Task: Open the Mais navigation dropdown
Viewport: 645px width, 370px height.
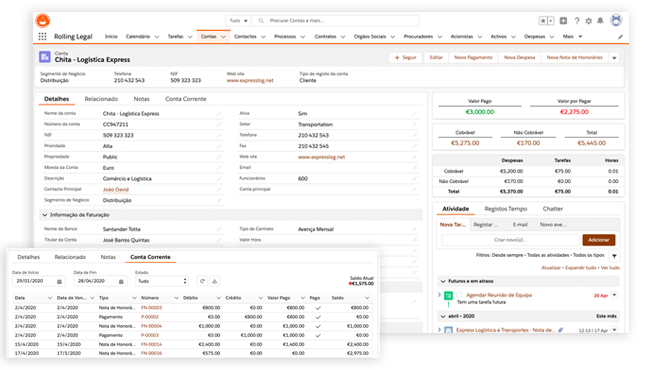Action: pos(573,37)
